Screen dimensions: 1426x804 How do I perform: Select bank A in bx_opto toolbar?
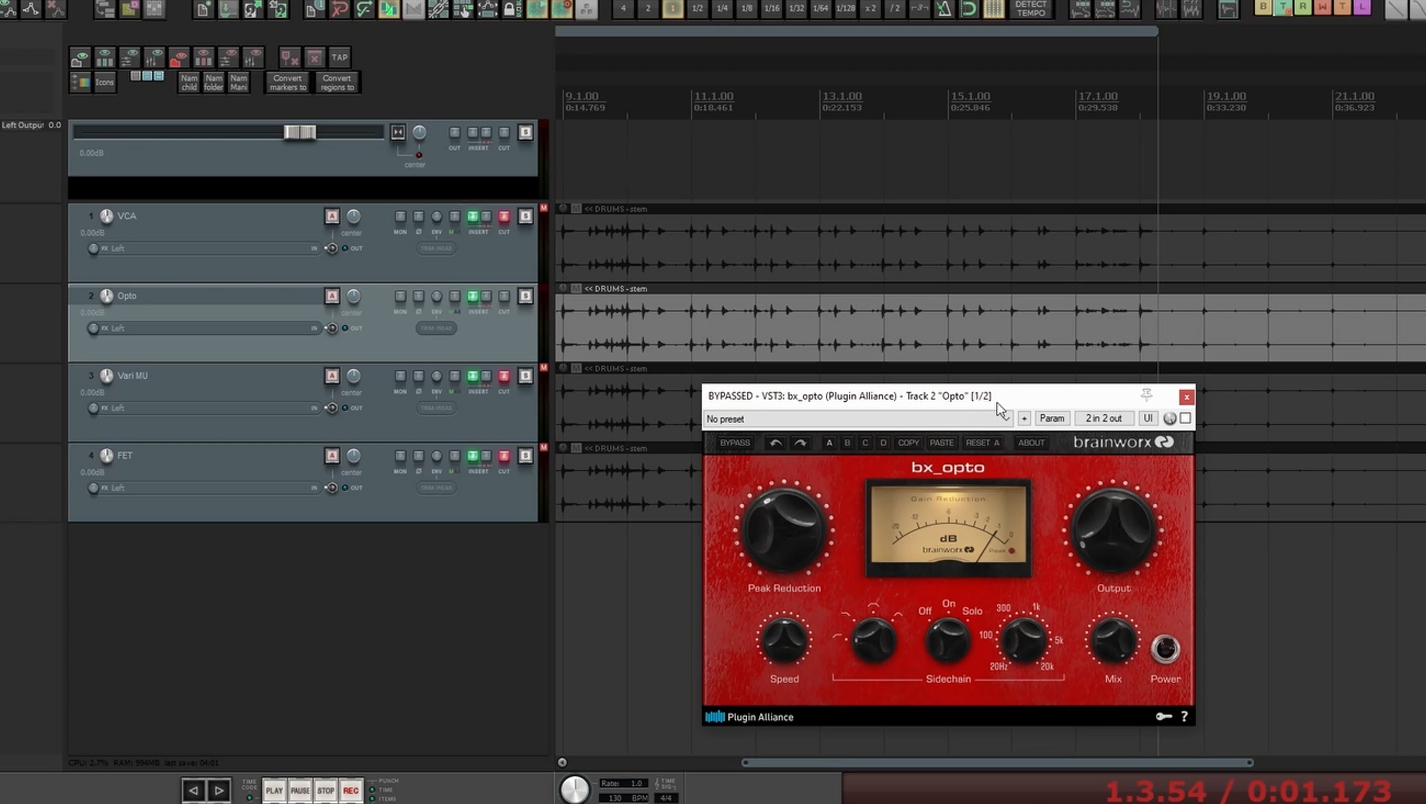coord(829,443)
